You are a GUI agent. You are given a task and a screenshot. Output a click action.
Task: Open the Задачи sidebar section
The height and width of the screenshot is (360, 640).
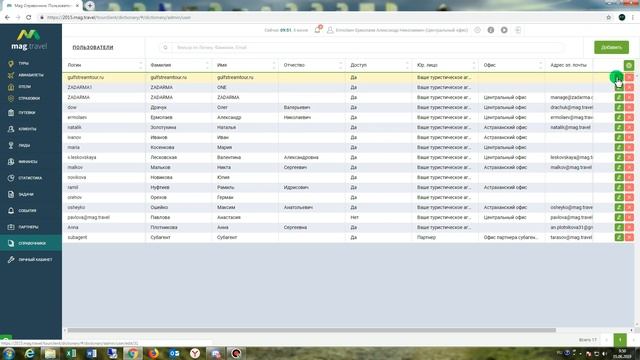pyautogui.click(x=25, y=194)
